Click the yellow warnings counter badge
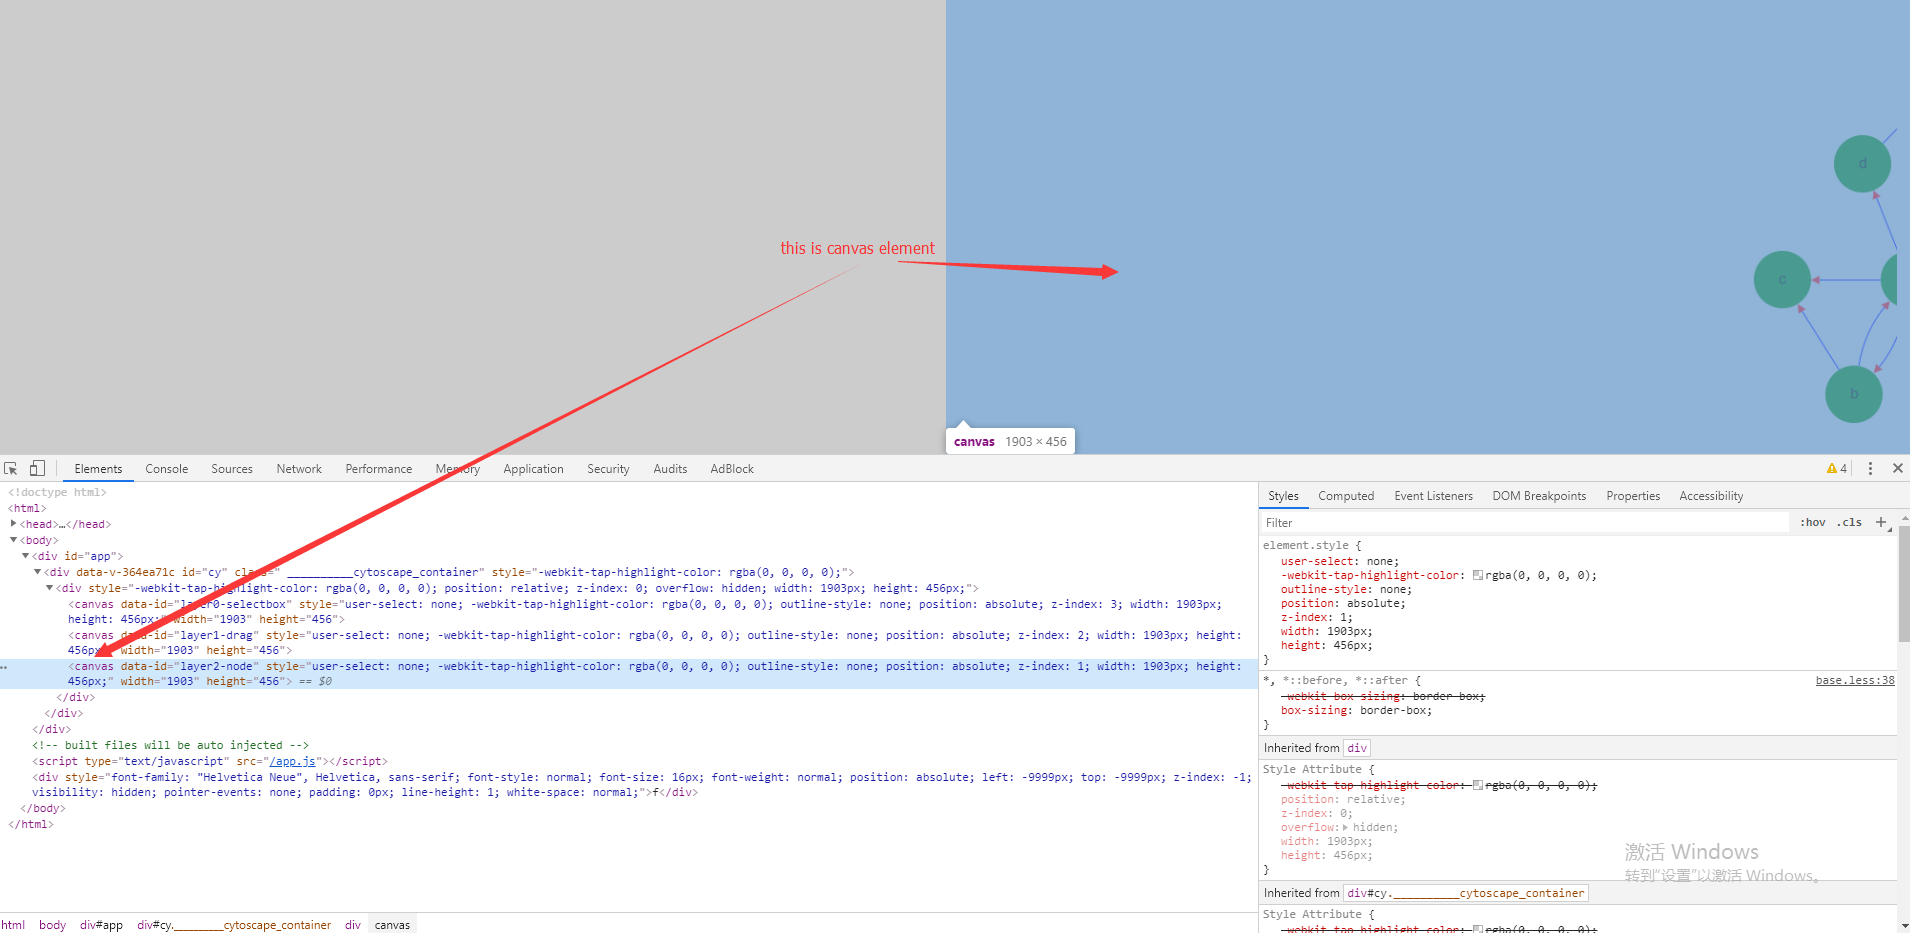 pos(1838,468)
